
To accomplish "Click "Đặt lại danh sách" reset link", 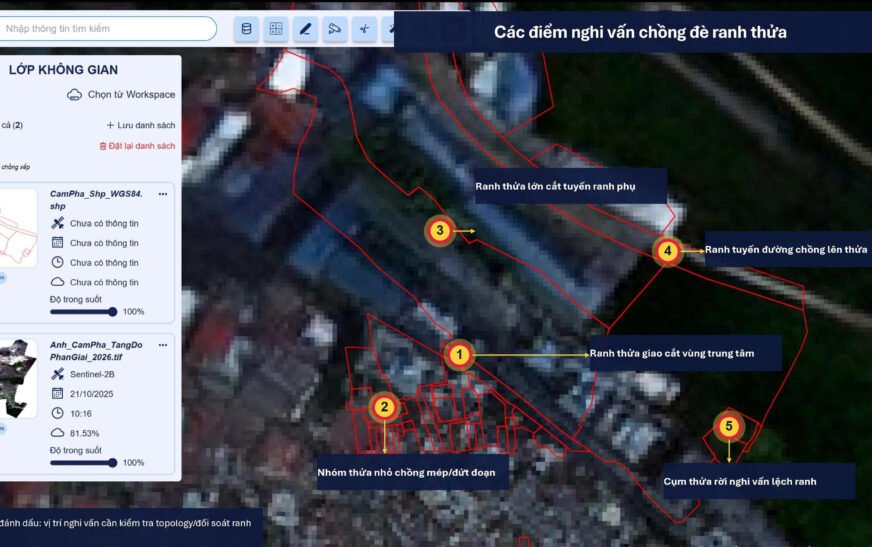I will (137, 146).
